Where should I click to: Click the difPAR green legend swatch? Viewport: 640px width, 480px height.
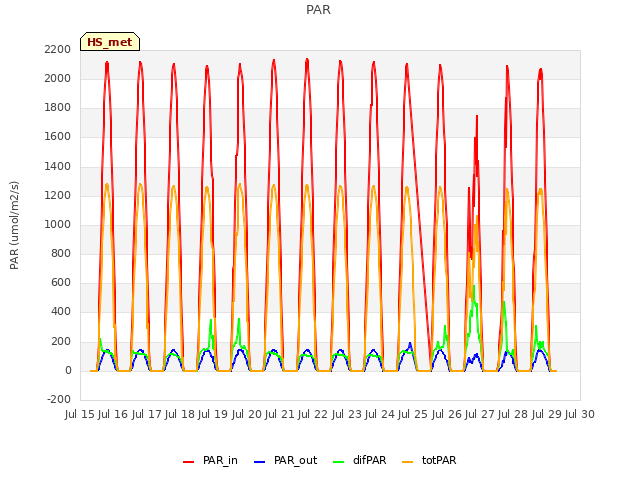click(338, 462)
